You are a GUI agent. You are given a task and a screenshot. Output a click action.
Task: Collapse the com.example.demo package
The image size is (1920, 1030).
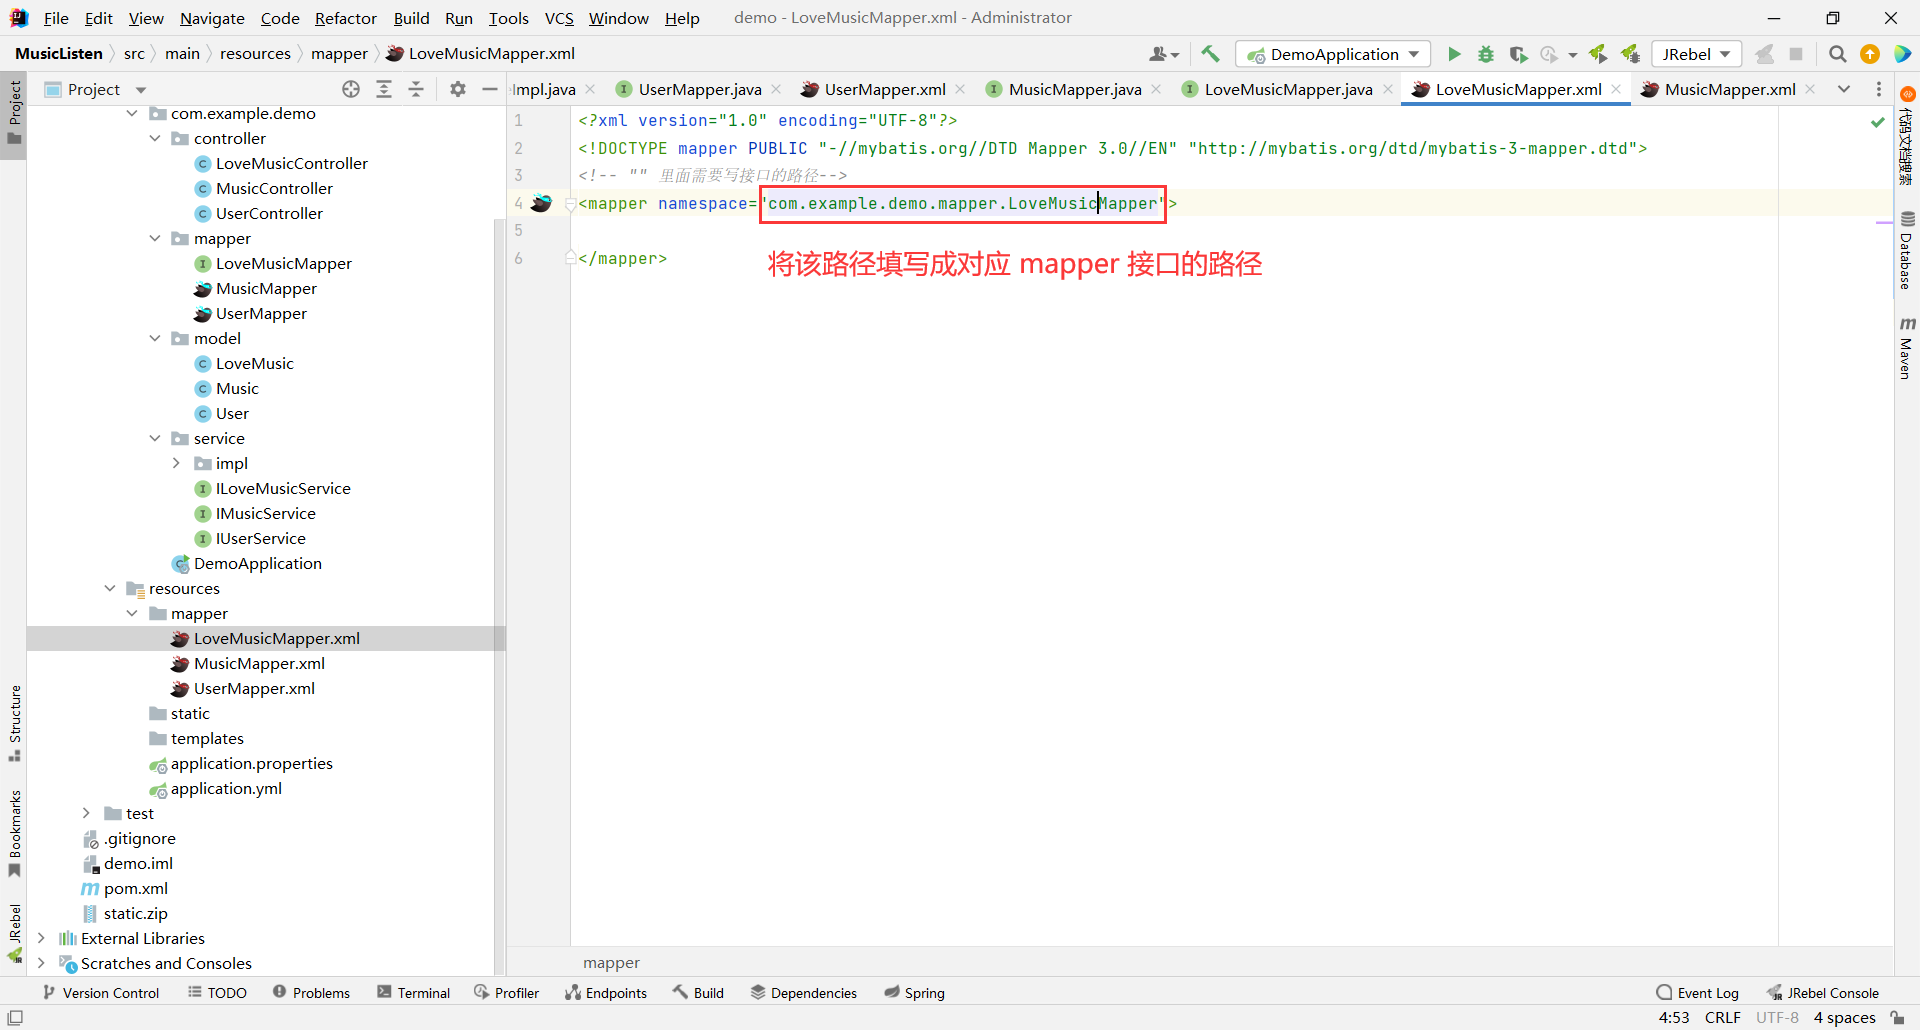(x=132, y=113)
